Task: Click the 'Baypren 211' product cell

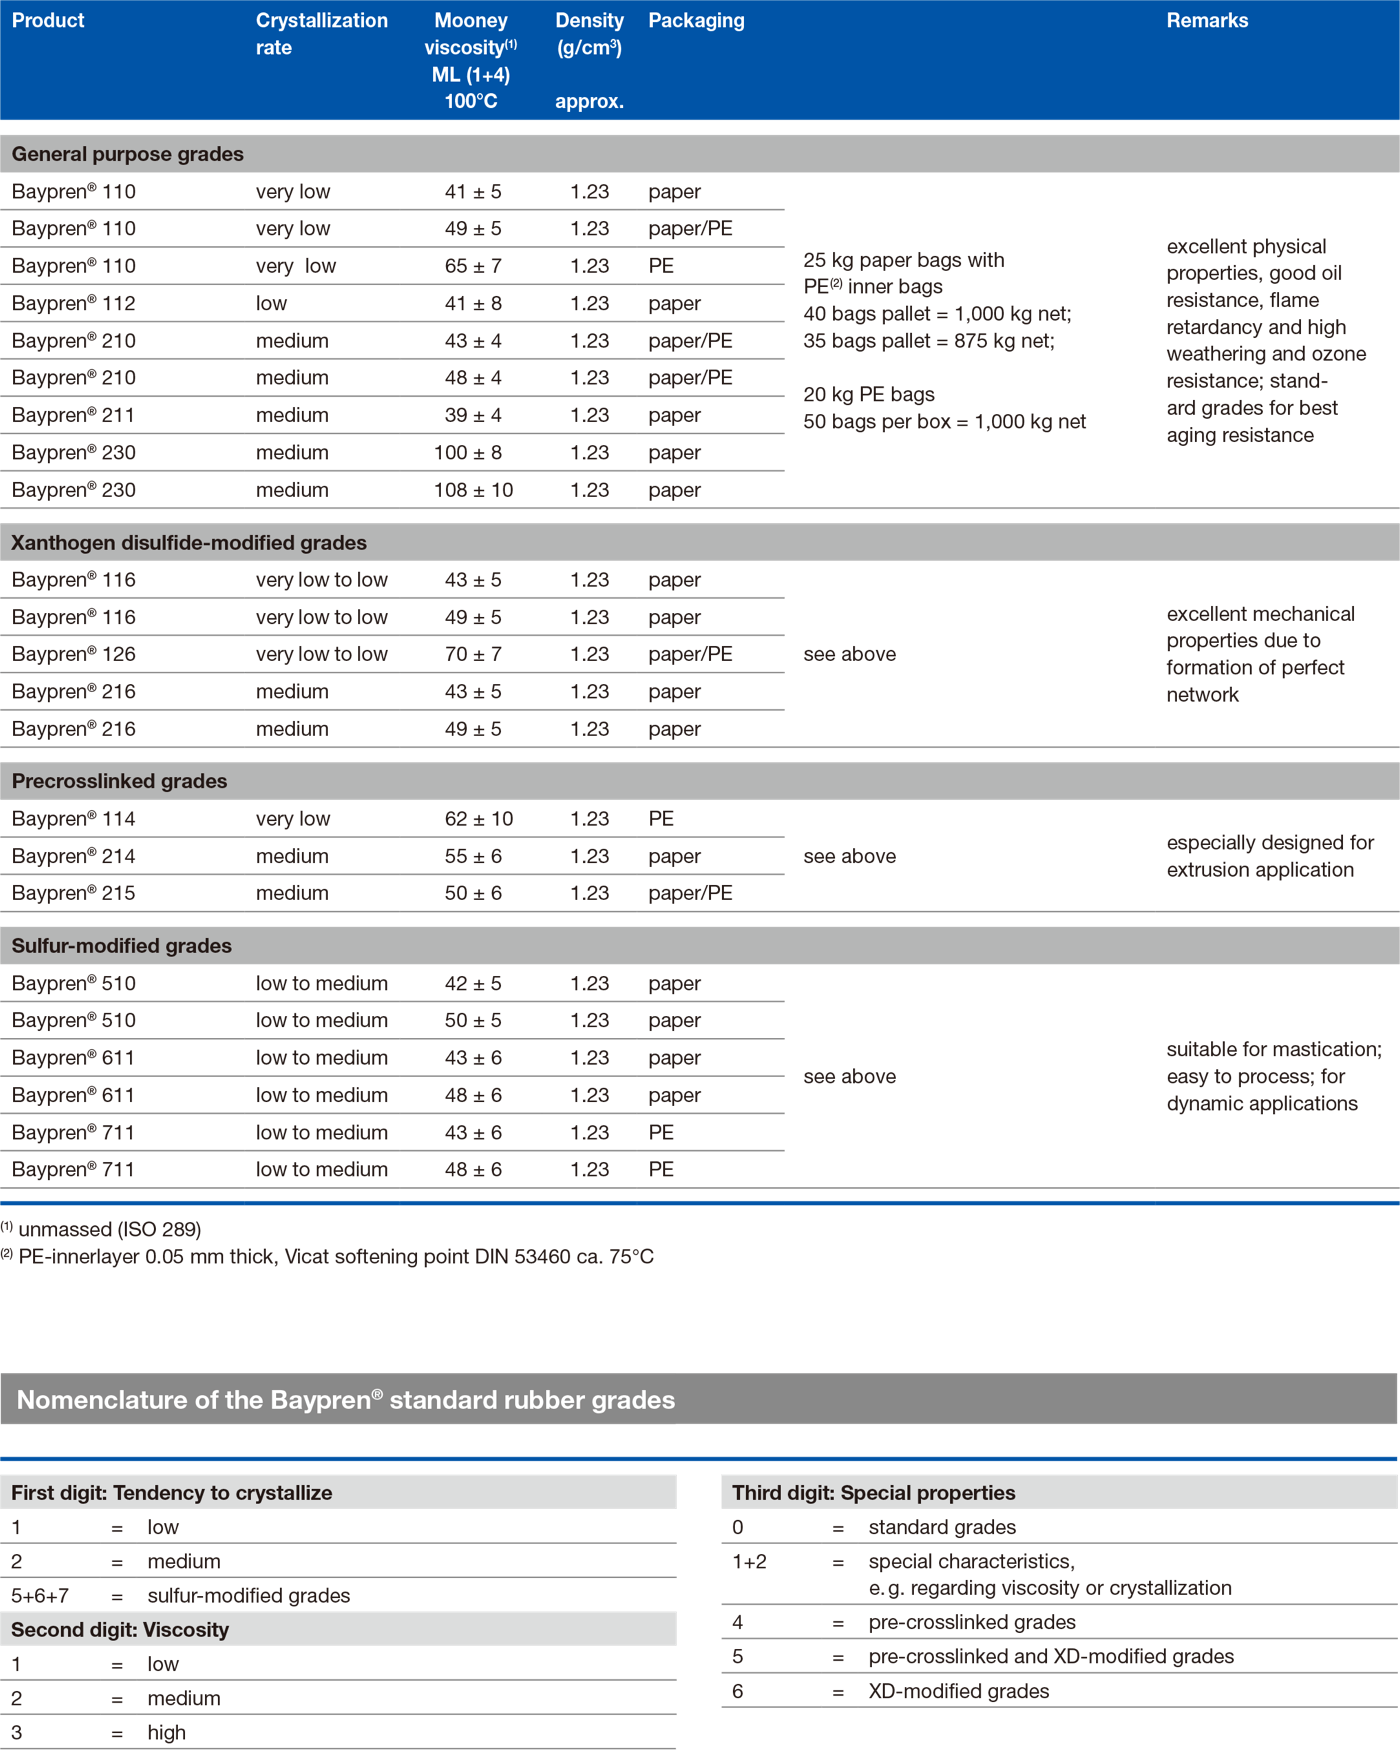Action: point(74,415)
